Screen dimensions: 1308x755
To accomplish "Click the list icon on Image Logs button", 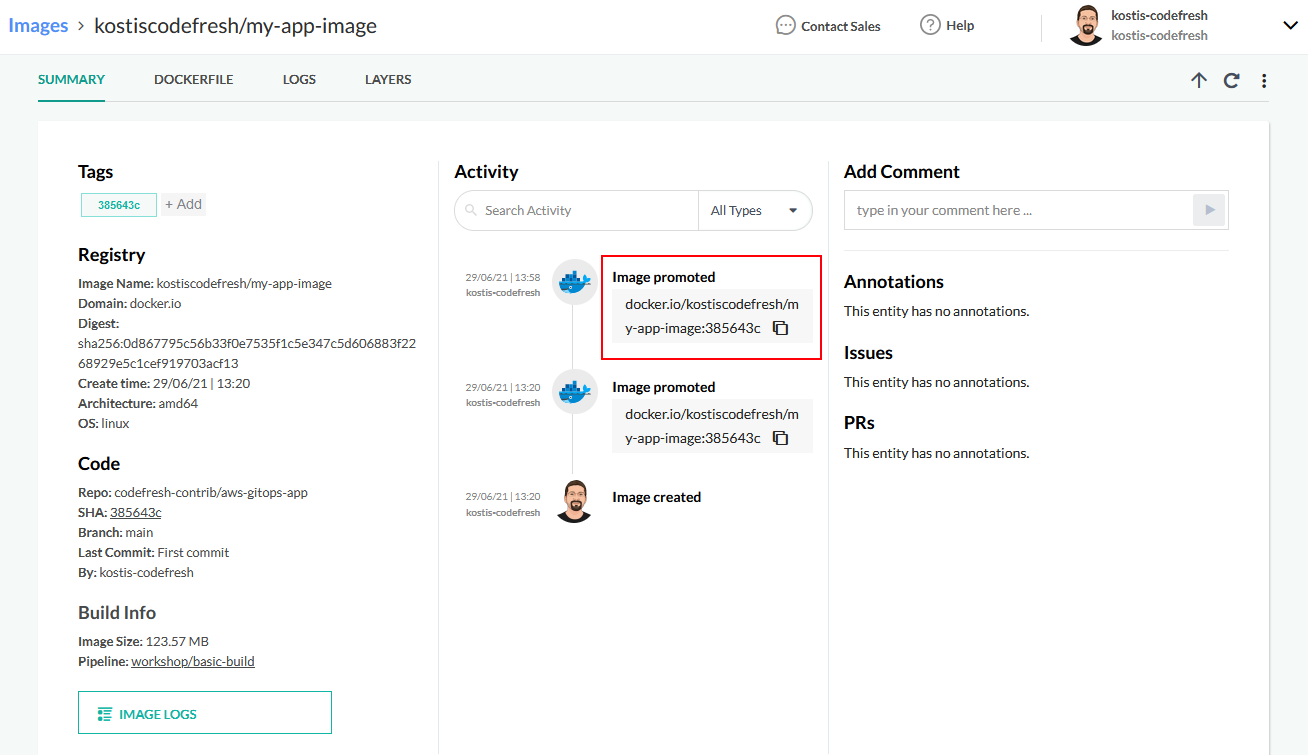I will click(105, 714).
